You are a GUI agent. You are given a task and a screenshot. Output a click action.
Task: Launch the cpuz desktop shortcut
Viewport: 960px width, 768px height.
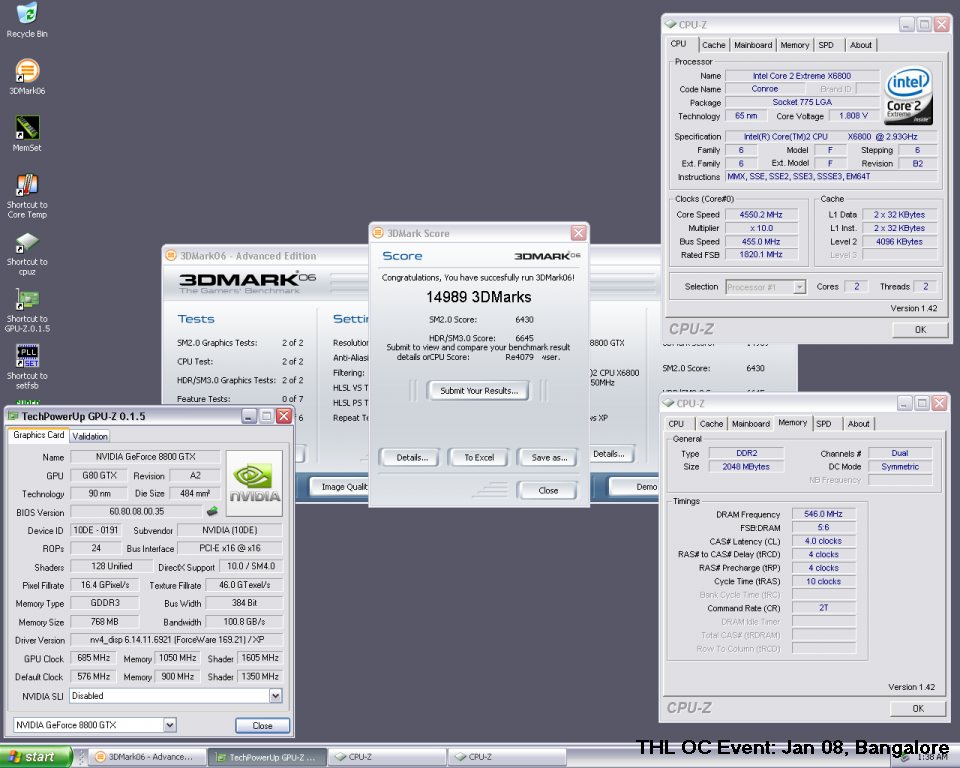[27, 243]
